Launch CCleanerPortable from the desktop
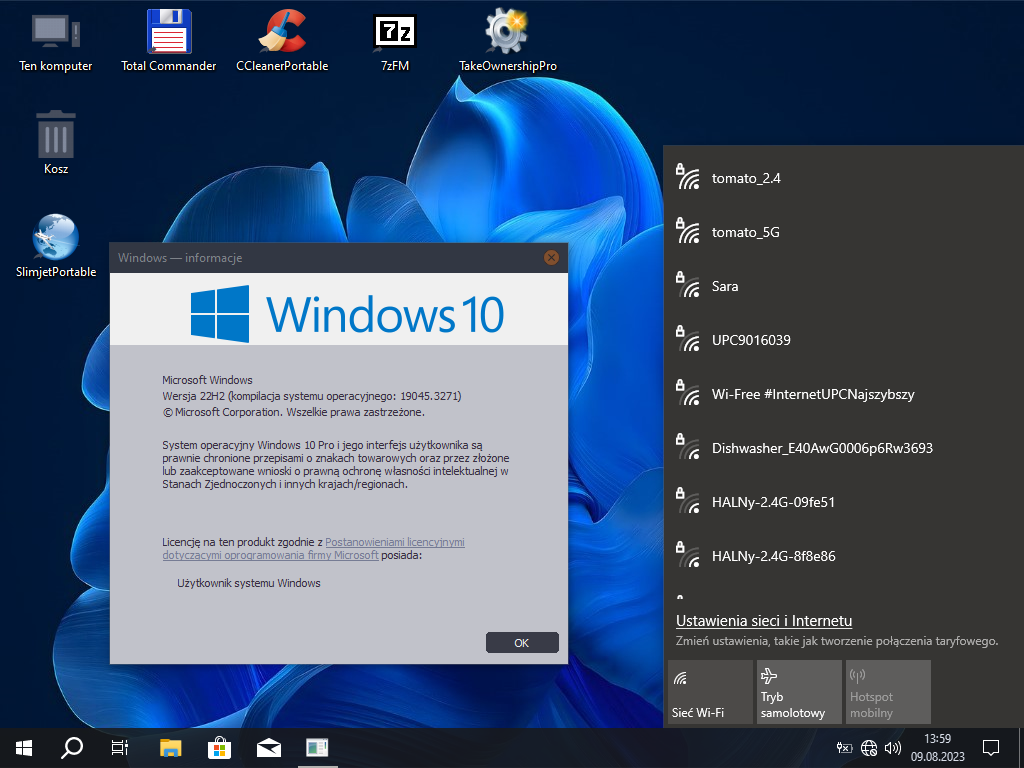Viewport: 1024px width, 768px height. pyautogui.click(x=282, y=40)
